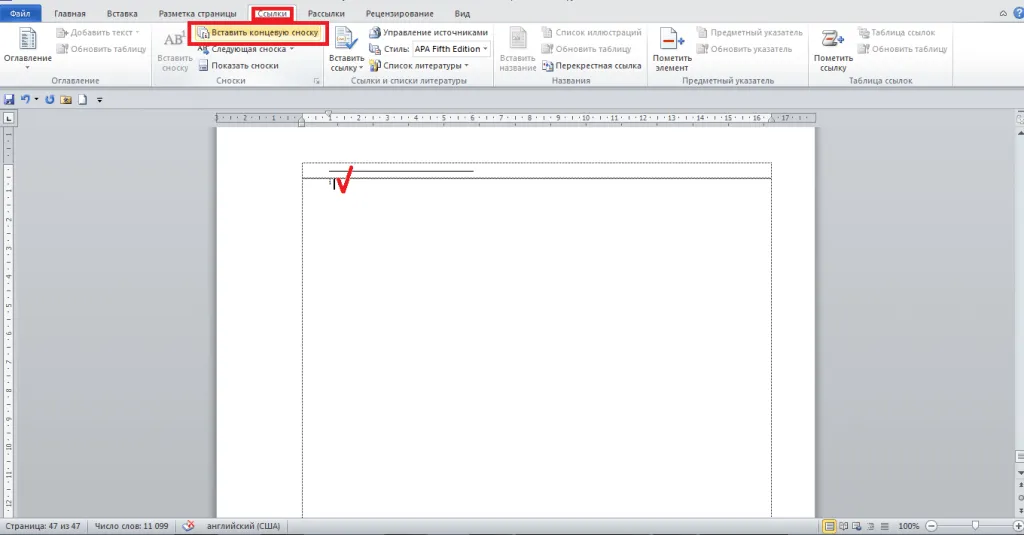The height and width of the screenshot is (535, 1024).
Task: Open the Сноски group dialog launcher
Action: click(317, 81)
